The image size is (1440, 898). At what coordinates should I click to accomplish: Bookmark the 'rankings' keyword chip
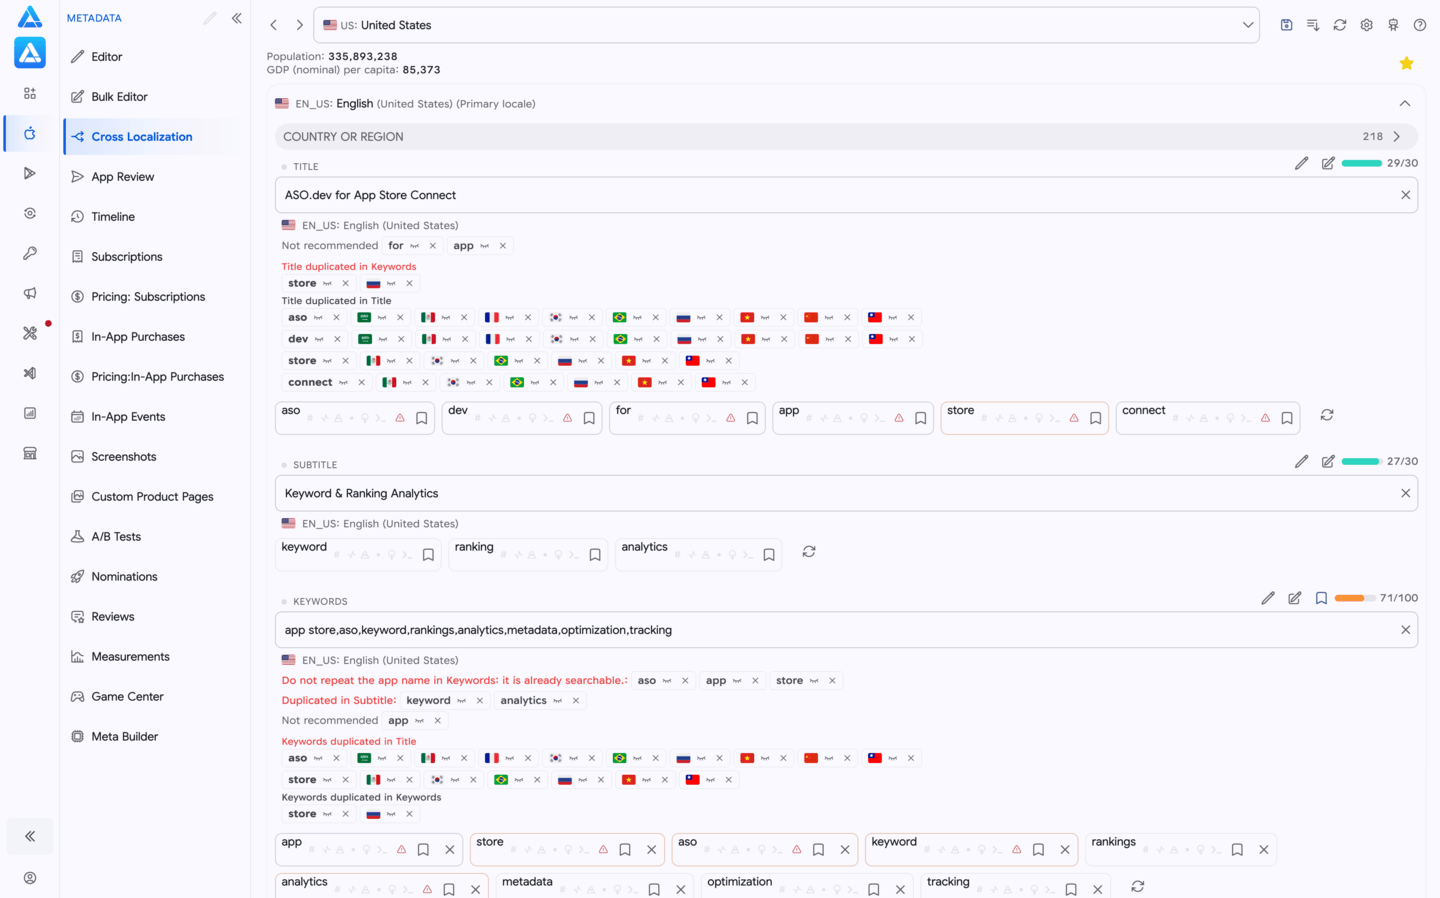(x=1237, y=850)
